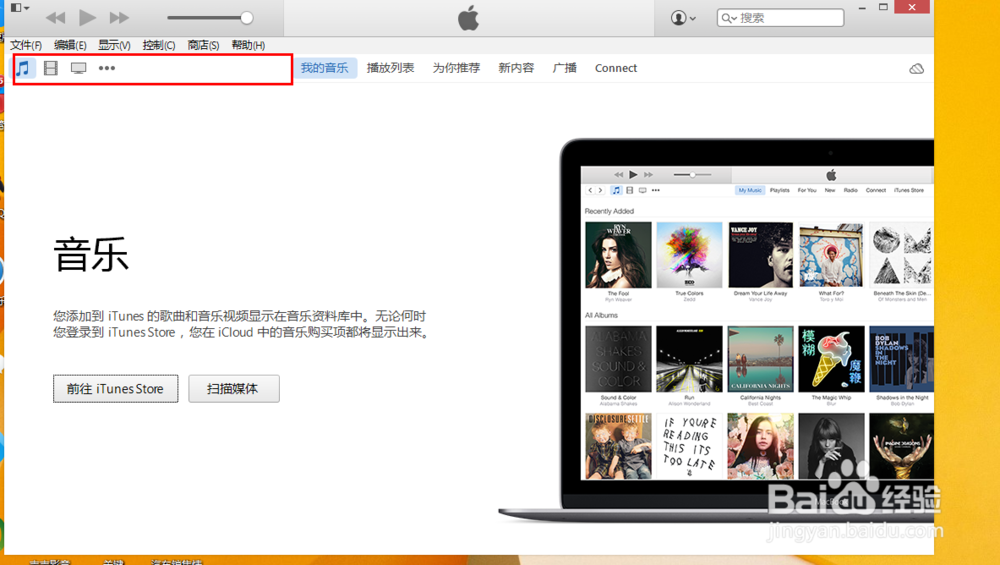Open the 控制(C) menu
This screenshot has width=1000, height=565.
point(159,45)
